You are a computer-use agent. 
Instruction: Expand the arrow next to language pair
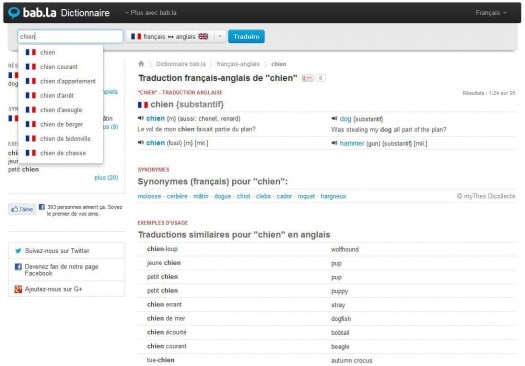click(x=220, y=36)
